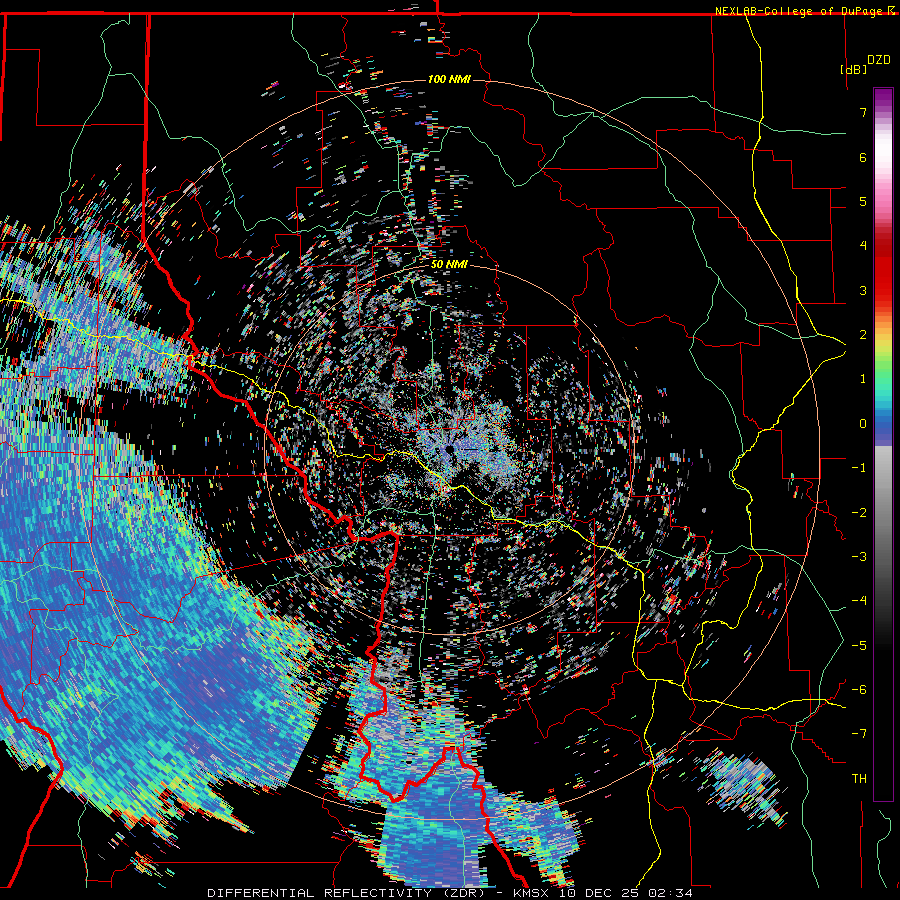Click the "-4" tick label on the scale

859,601
